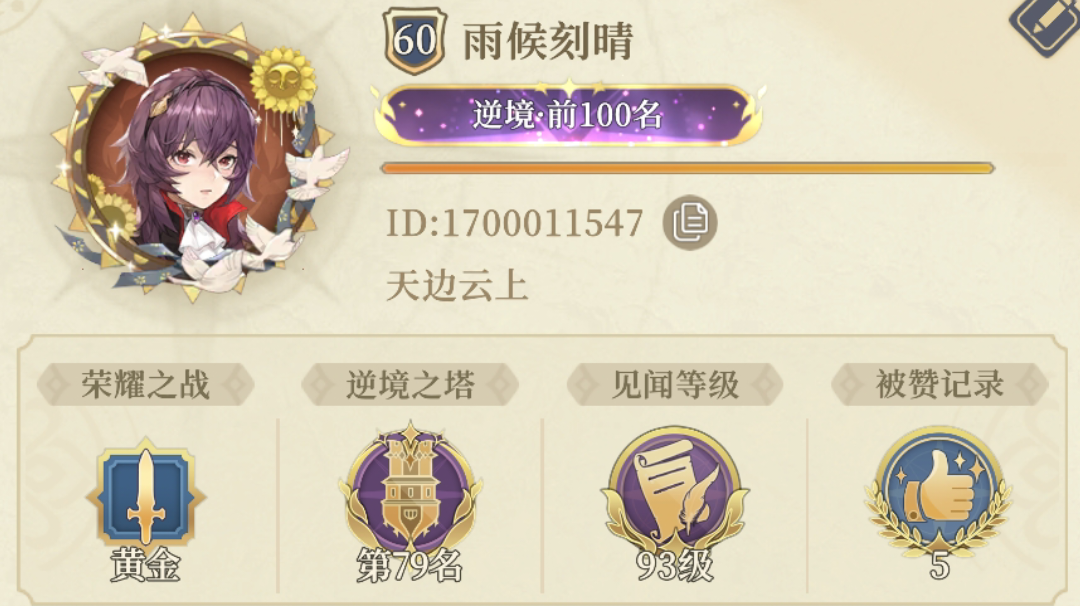Tap the 逆境·前100名 title banner
This screenshot has height=606, width=1080.
(568, 114)
